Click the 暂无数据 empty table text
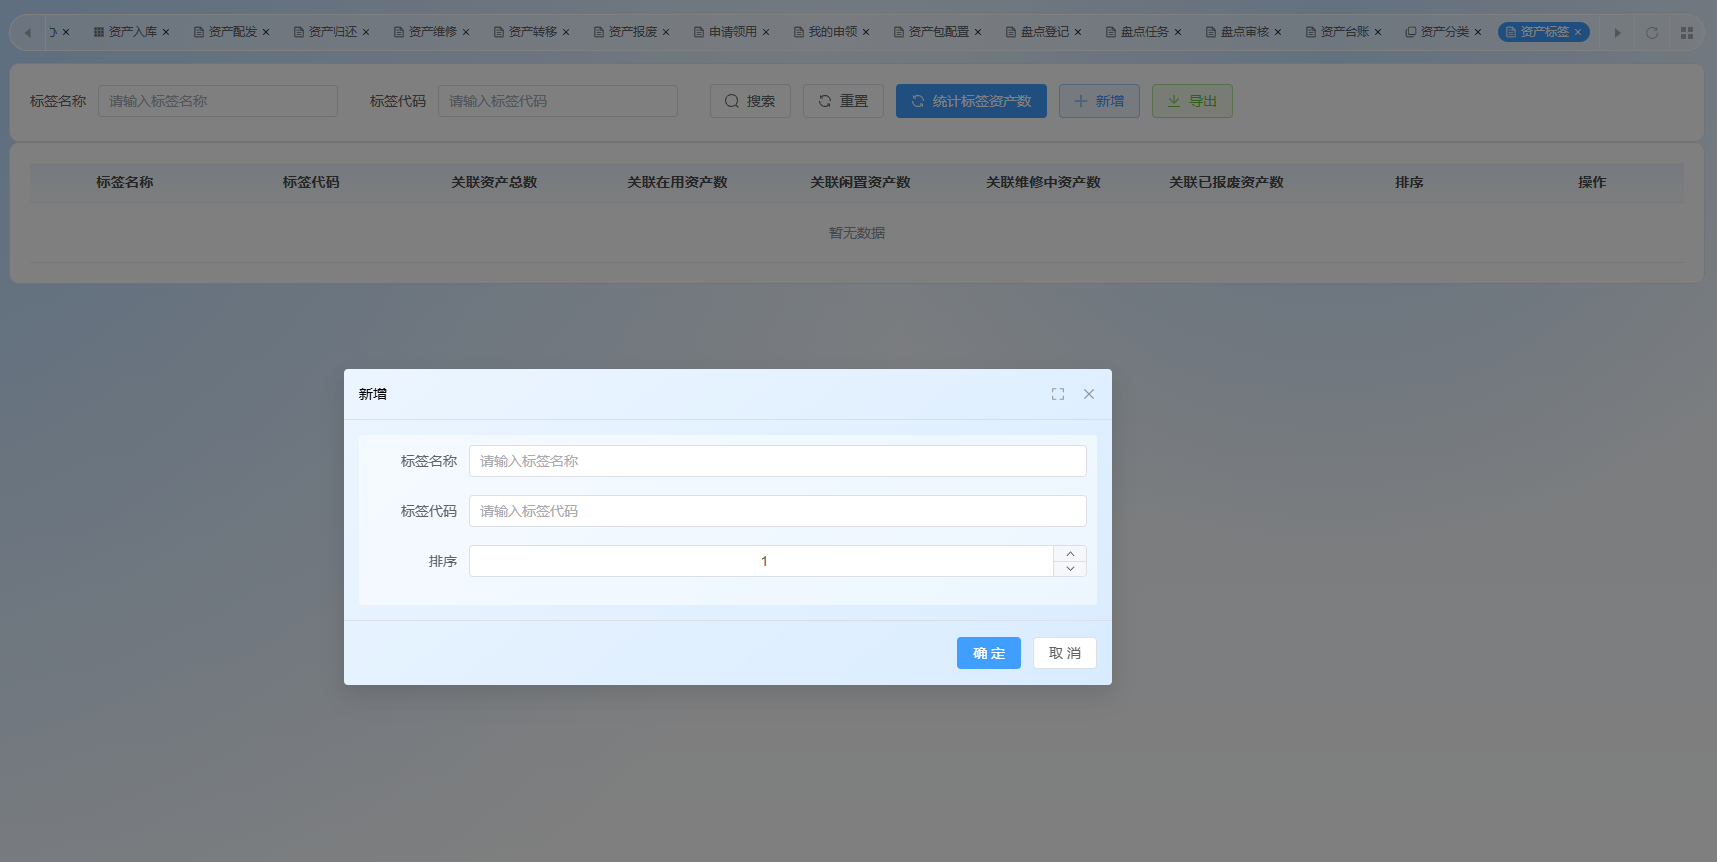 857,233
